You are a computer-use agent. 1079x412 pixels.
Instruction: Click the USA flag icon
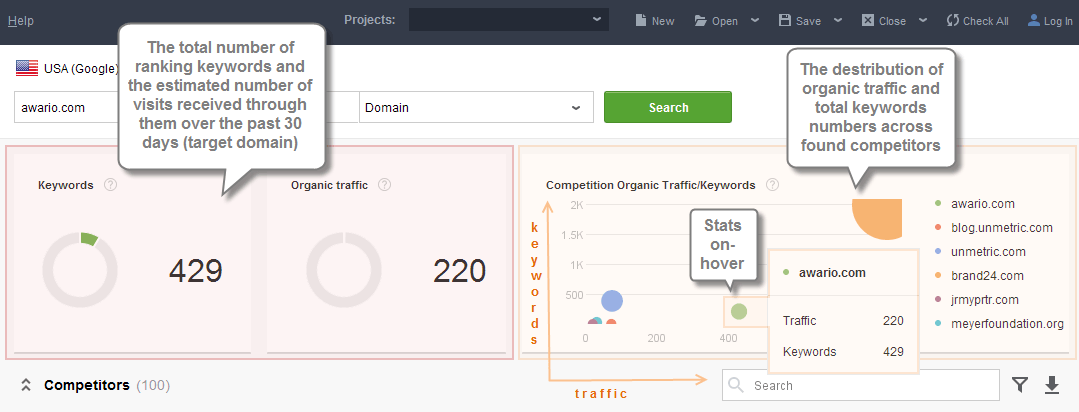tap(27, 67)
